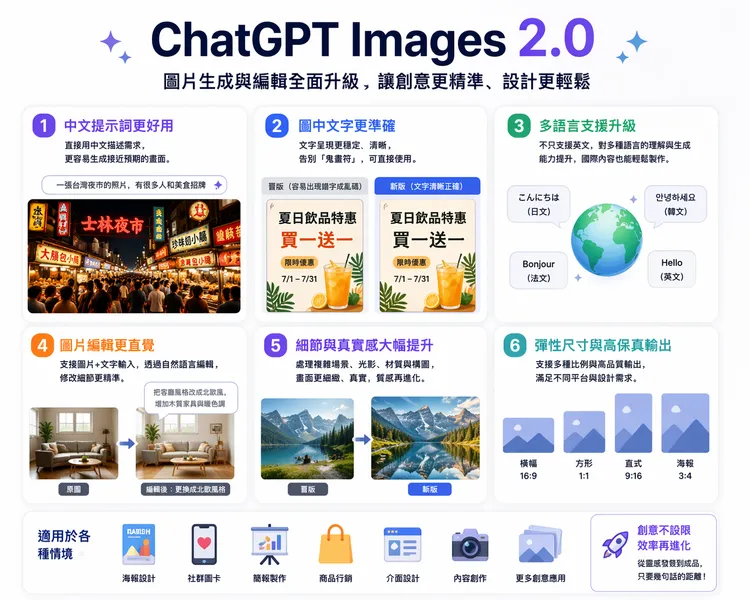
Task: Click the blue 新版 button under lake photo
Action: click(x=430, y=489)
